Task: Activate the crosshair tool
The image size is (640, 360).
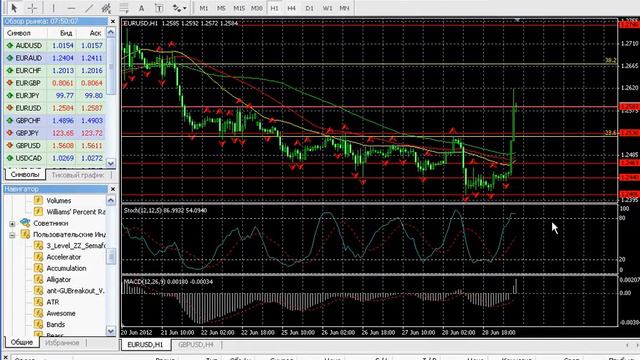Action: pos(32,8)
